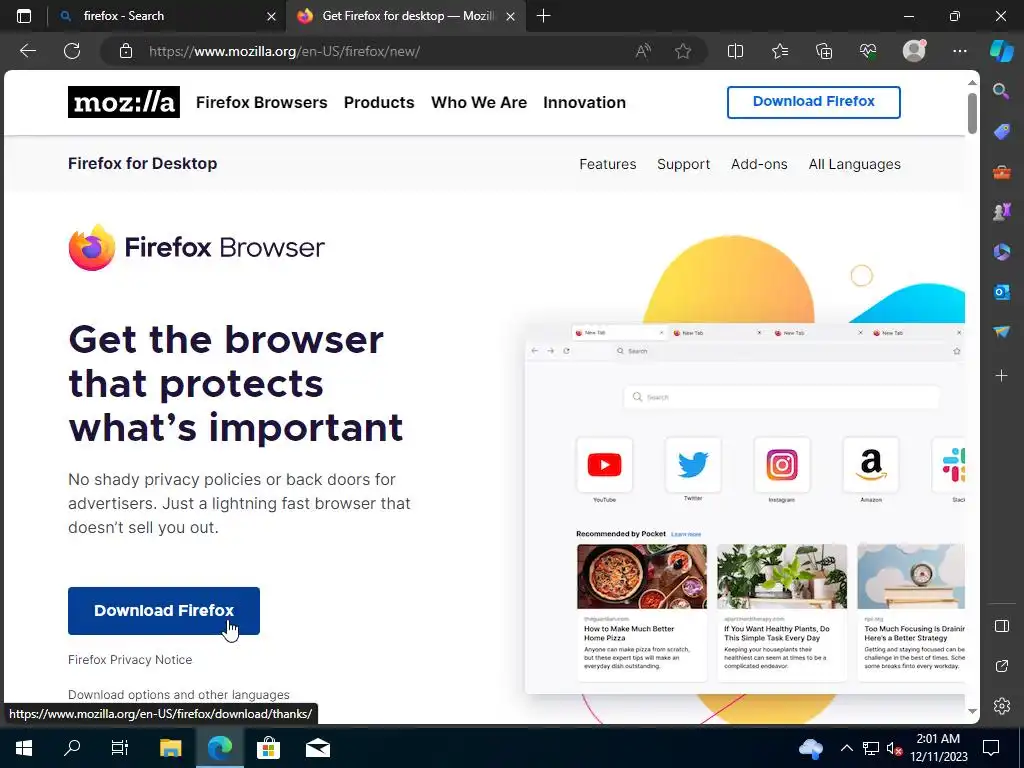
Task: Open the Split screen icon
Action: point(735,51)
